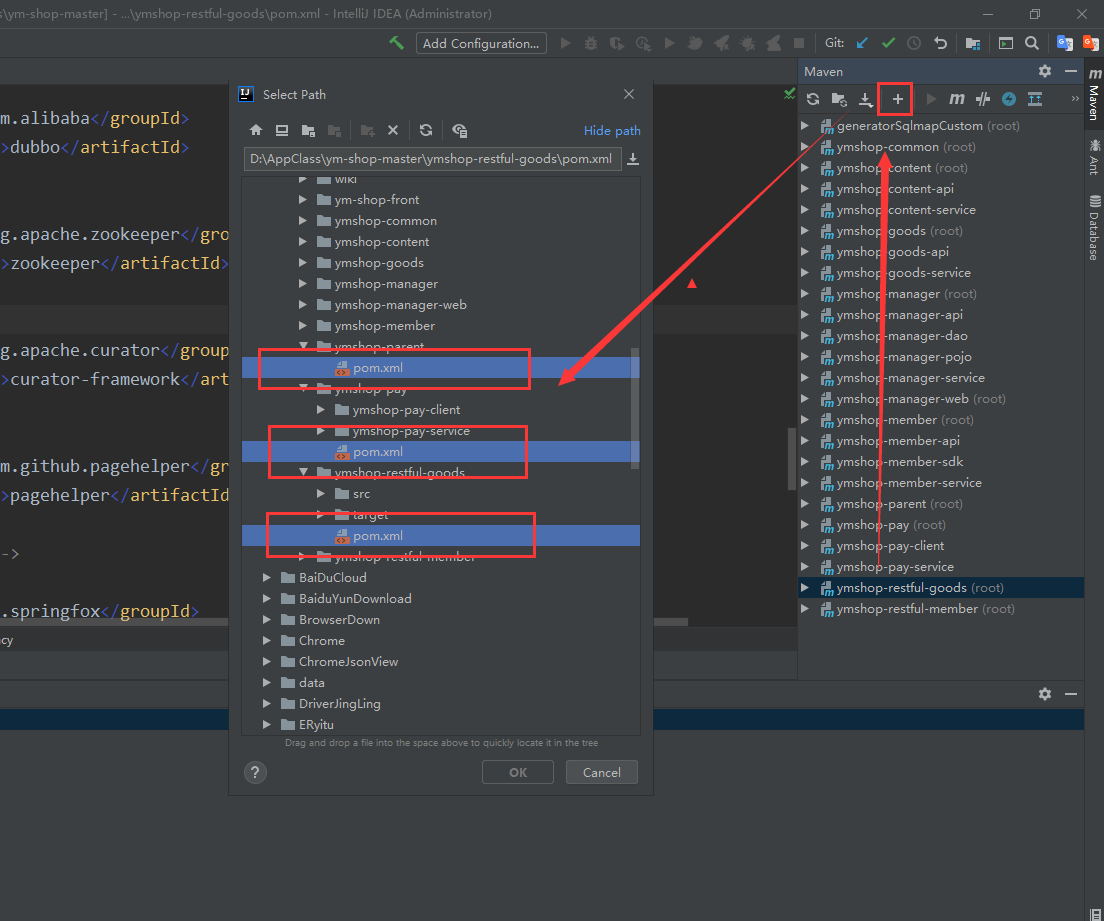Screen dimensions: 1104x921
Task: Toggle Maven Offline Mode blue icon
Action: pyautogui.click(x=1009, y=99)
